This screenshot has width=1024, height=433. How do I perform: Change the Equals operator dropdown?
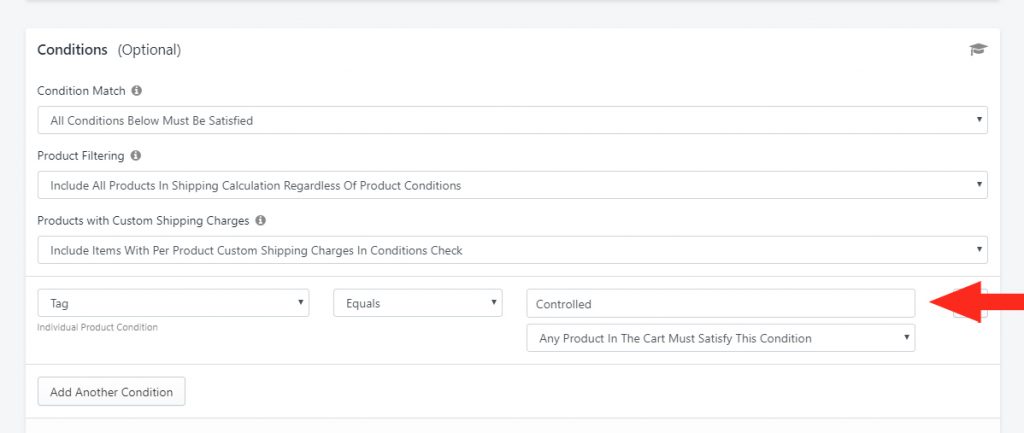(x=418, y=303)
